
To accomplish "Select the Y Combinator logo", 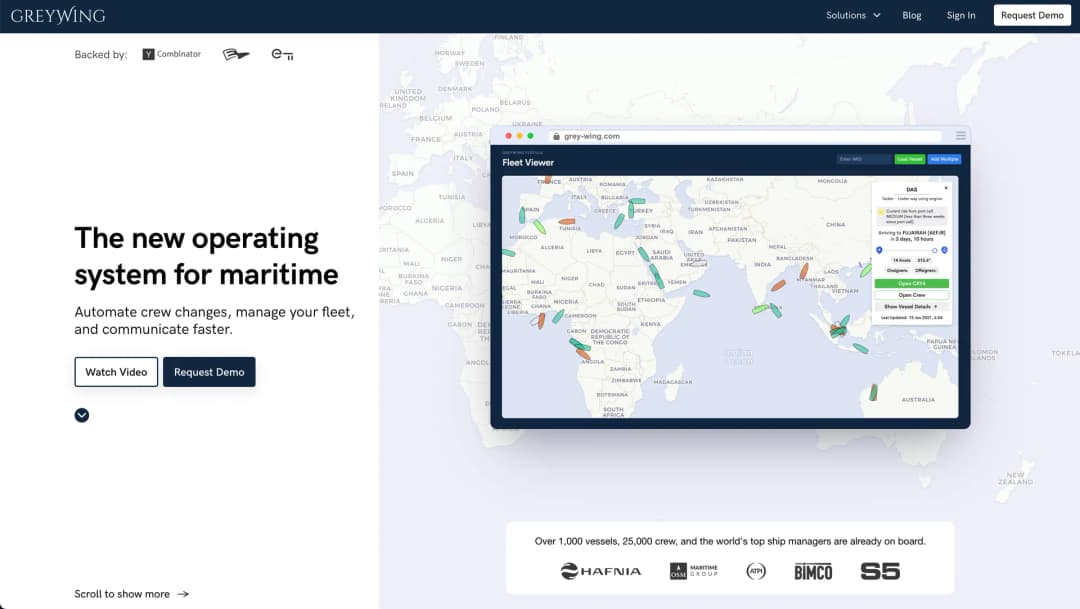I will coord(170,54).
